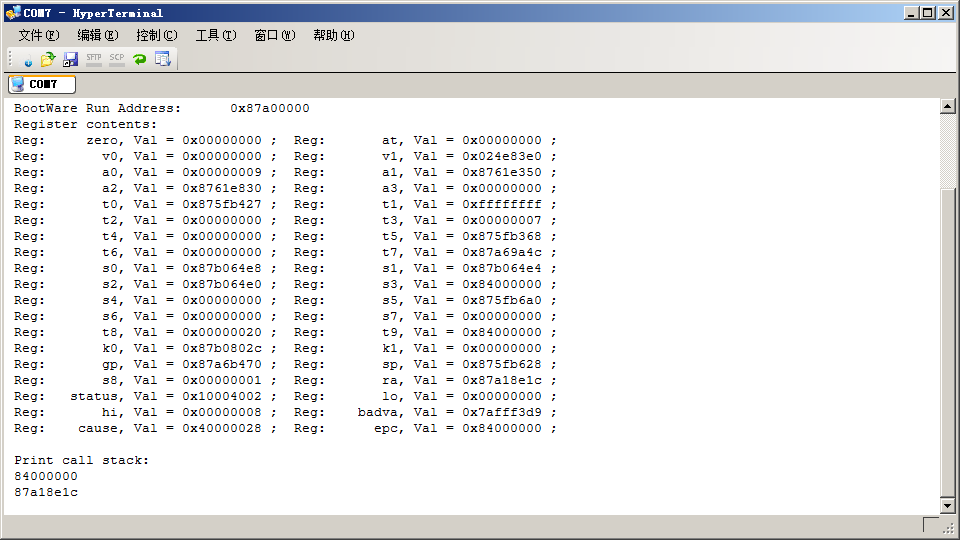Click the t0 value 0x875fb427
Screen dimensions: 960x540
[222, 204]
